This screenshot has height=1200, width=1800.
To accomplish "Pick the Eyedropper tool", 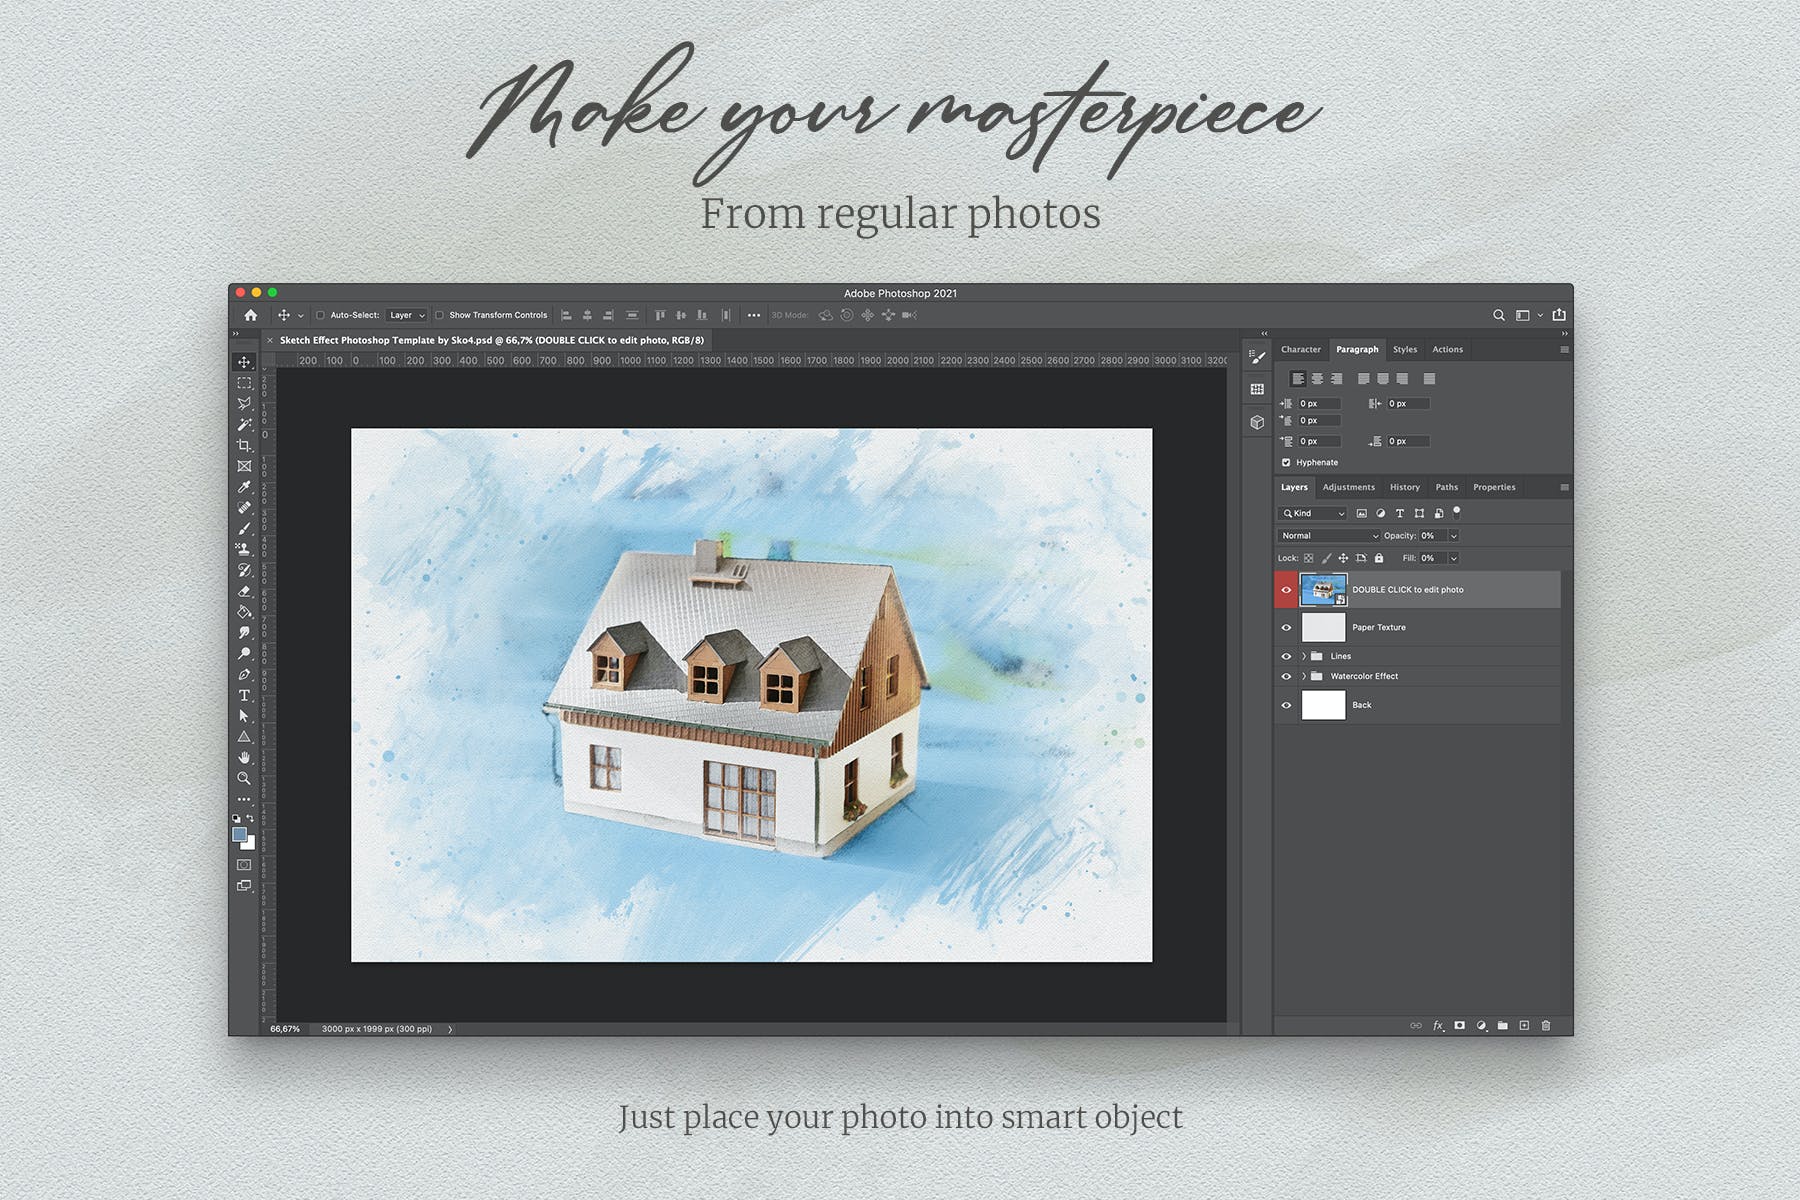I will 244,487.
